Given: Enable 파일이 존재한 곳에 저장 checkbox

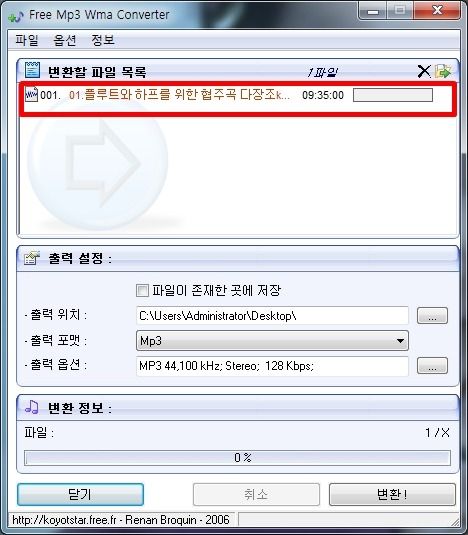Looking at the screenshot, I should click(142, 291).
